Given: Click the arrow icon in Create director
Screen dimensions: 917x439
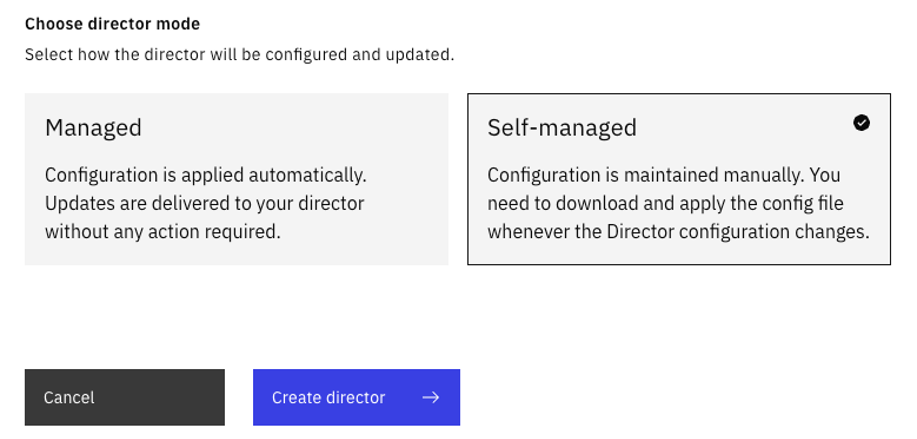Looking at the screenshot, I should (431, 397).
